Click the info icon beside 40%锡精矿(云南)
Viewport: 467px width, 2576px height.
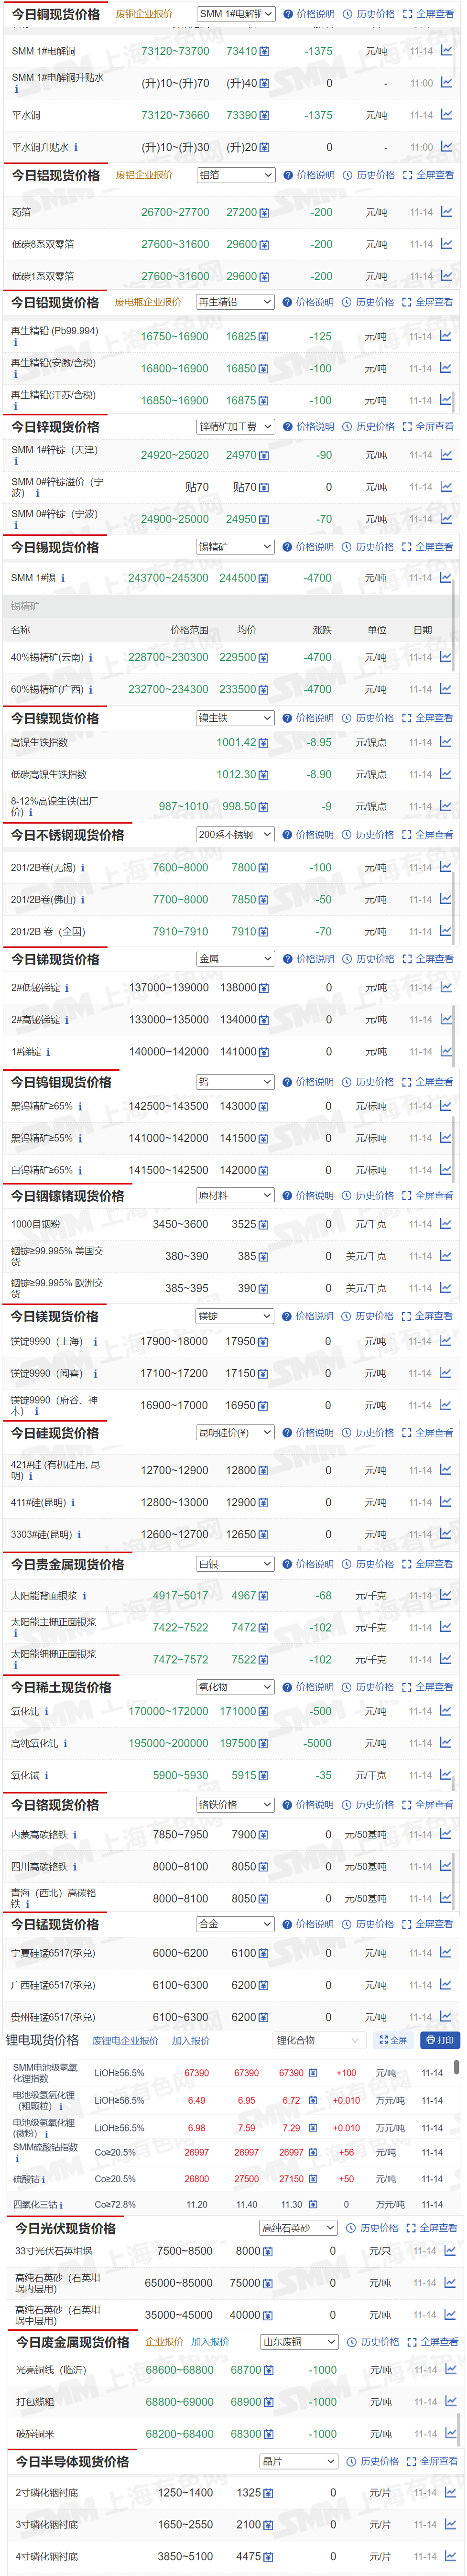coord(91,658)
